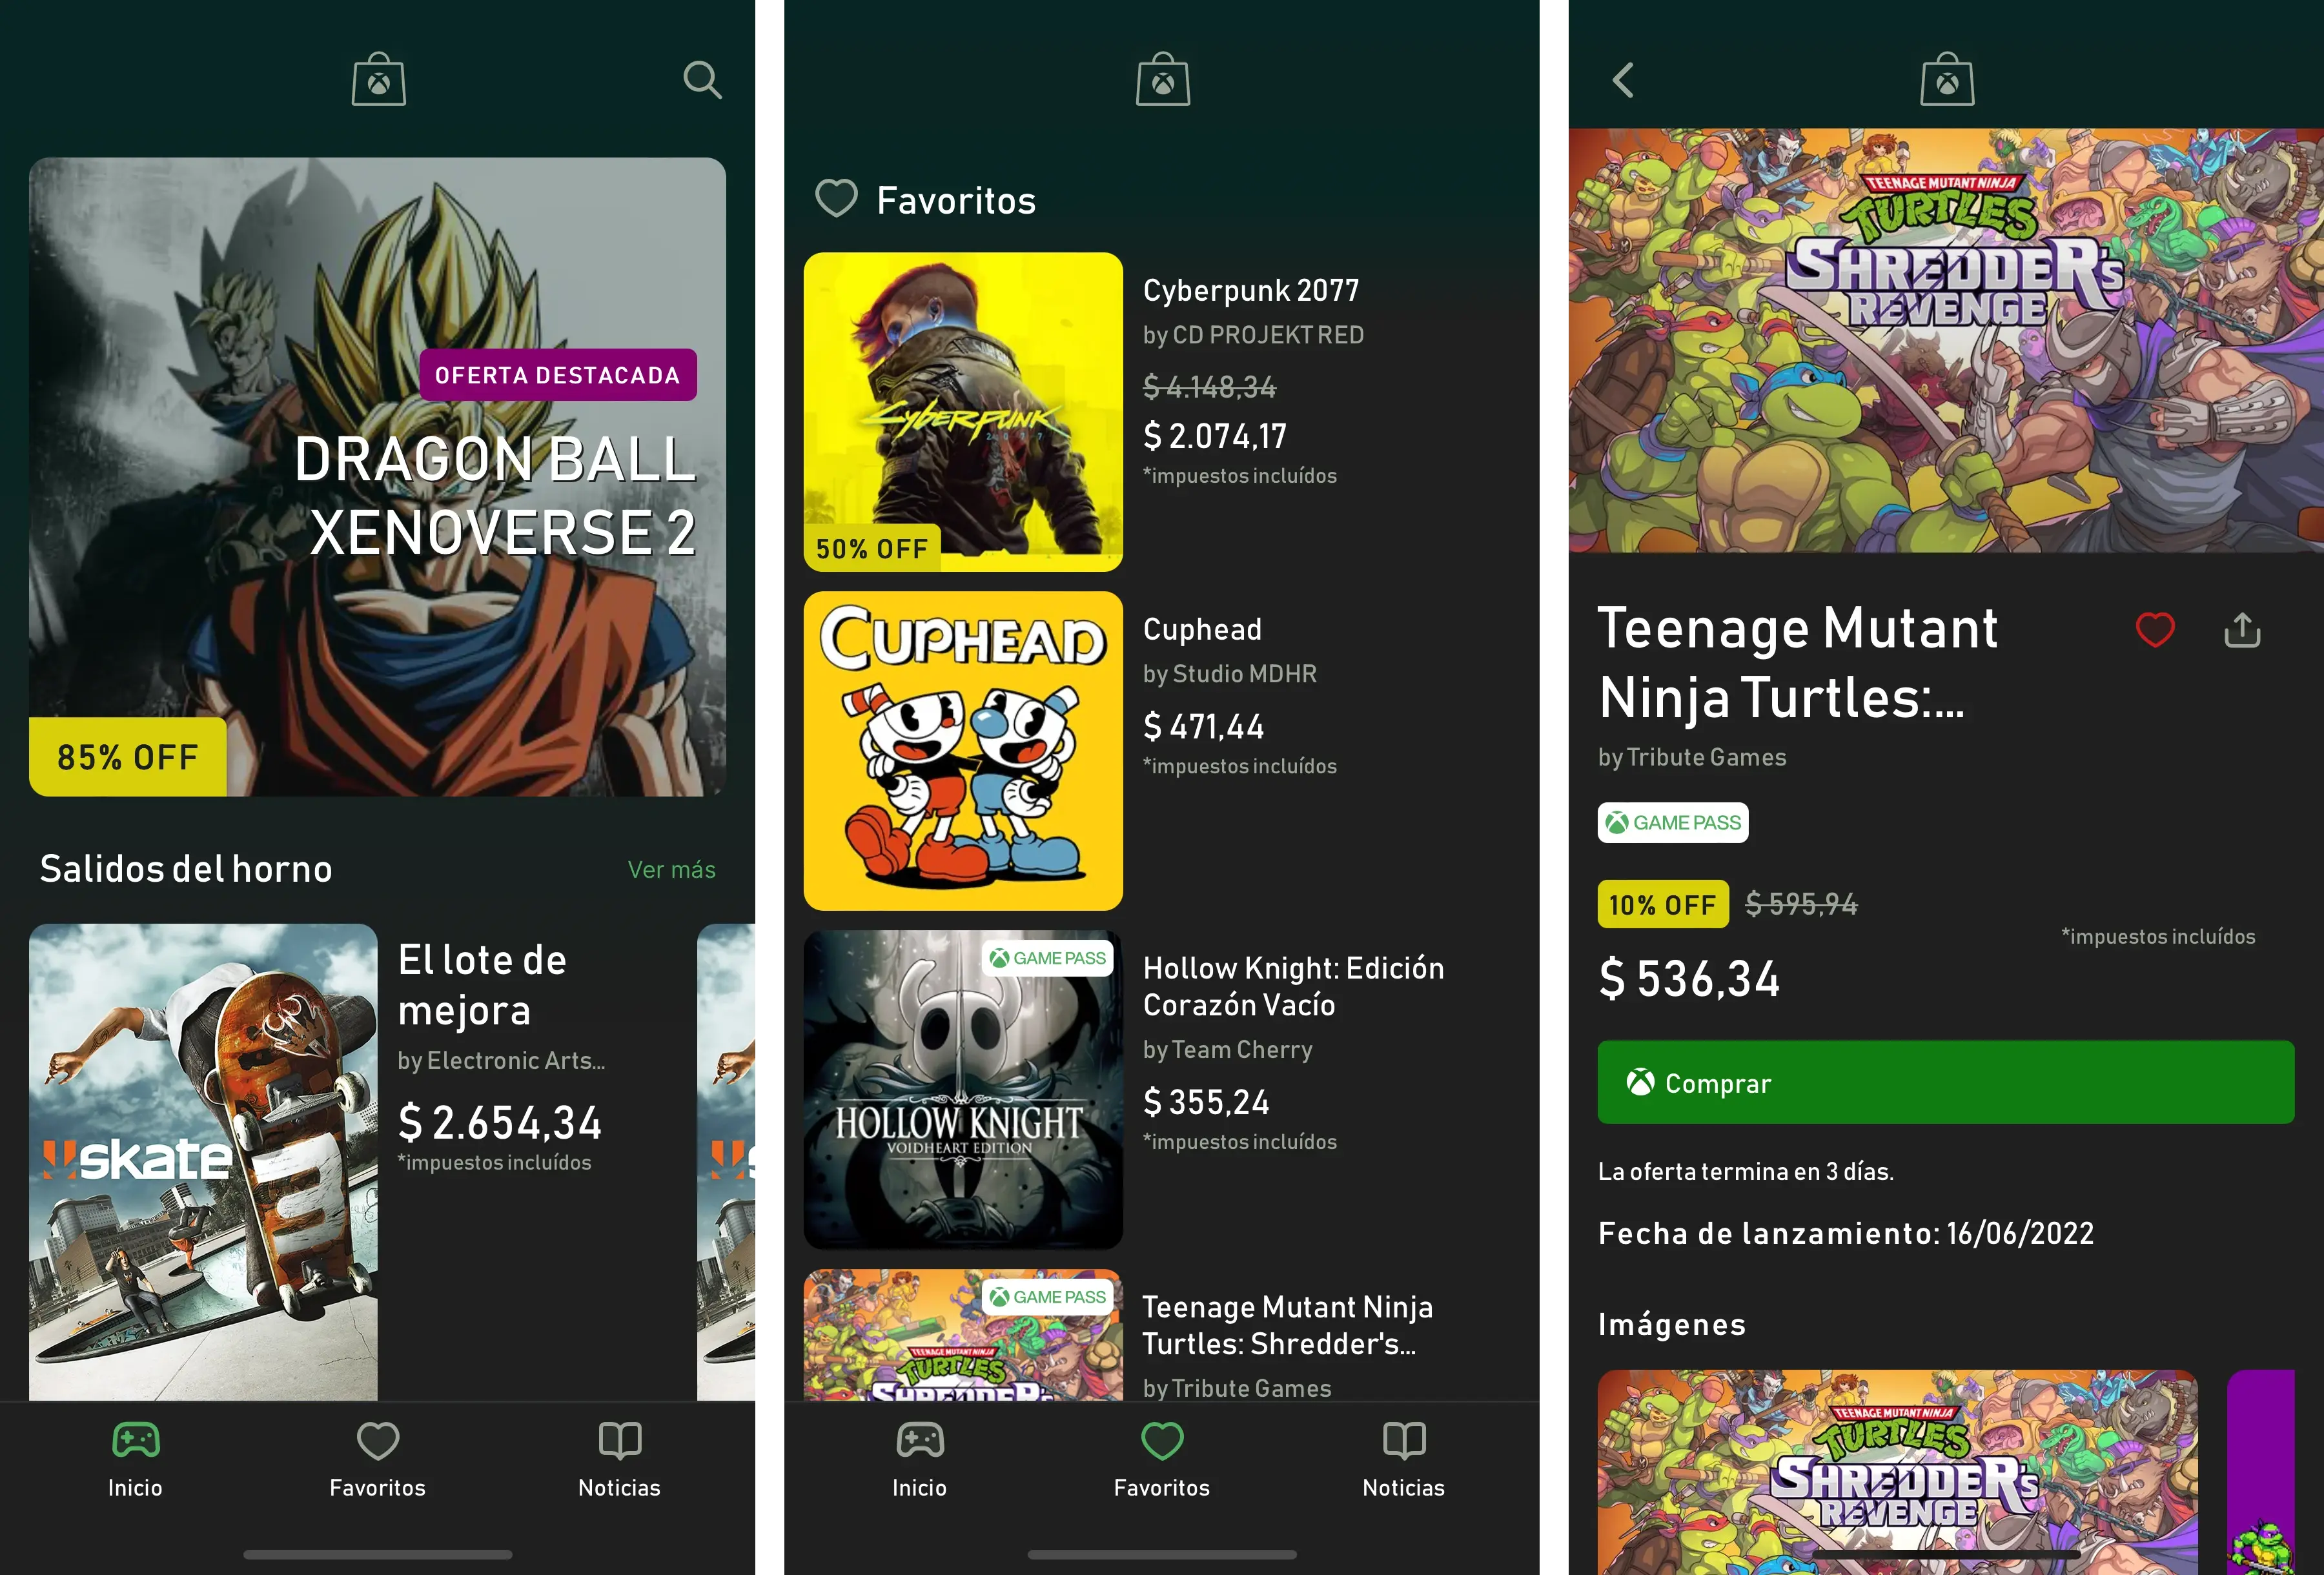Open Hollow Knight Voidheart Edition cover
The height and width of the screenshot is (1575, 2324).
pyautogui.click(x=962, y=1089)
